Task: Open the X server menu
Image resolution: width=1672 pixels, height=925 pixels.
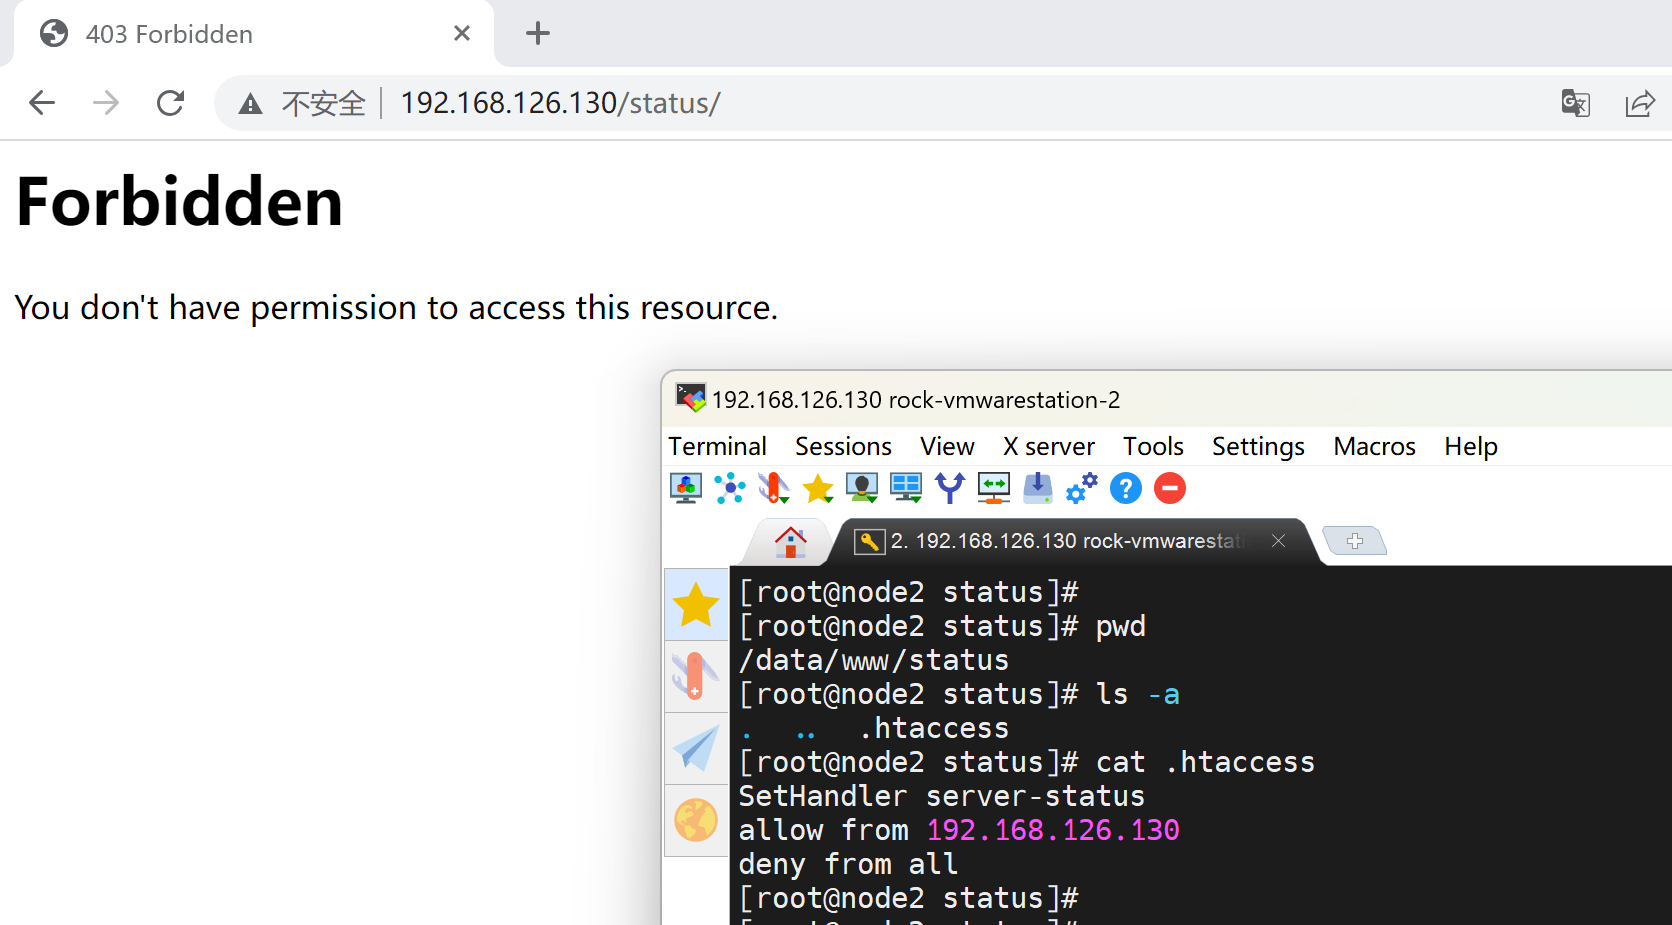Action: pos(1048,446)
